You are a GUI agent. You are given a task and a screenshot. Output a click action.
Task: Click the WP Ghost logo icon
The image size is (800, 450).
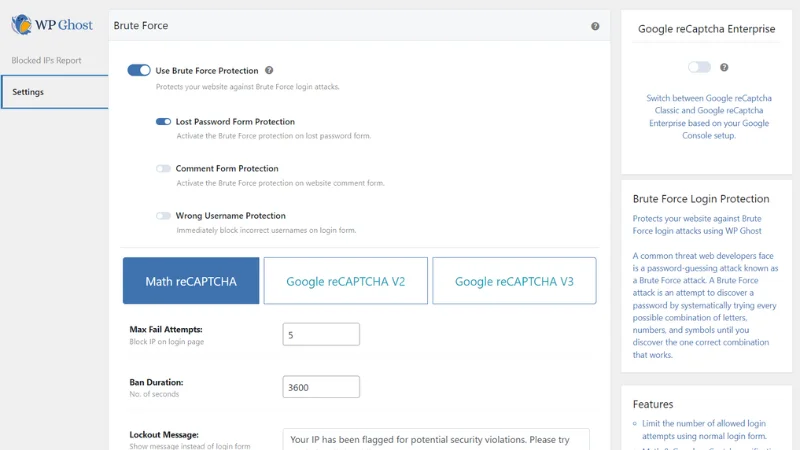(20, 23)
